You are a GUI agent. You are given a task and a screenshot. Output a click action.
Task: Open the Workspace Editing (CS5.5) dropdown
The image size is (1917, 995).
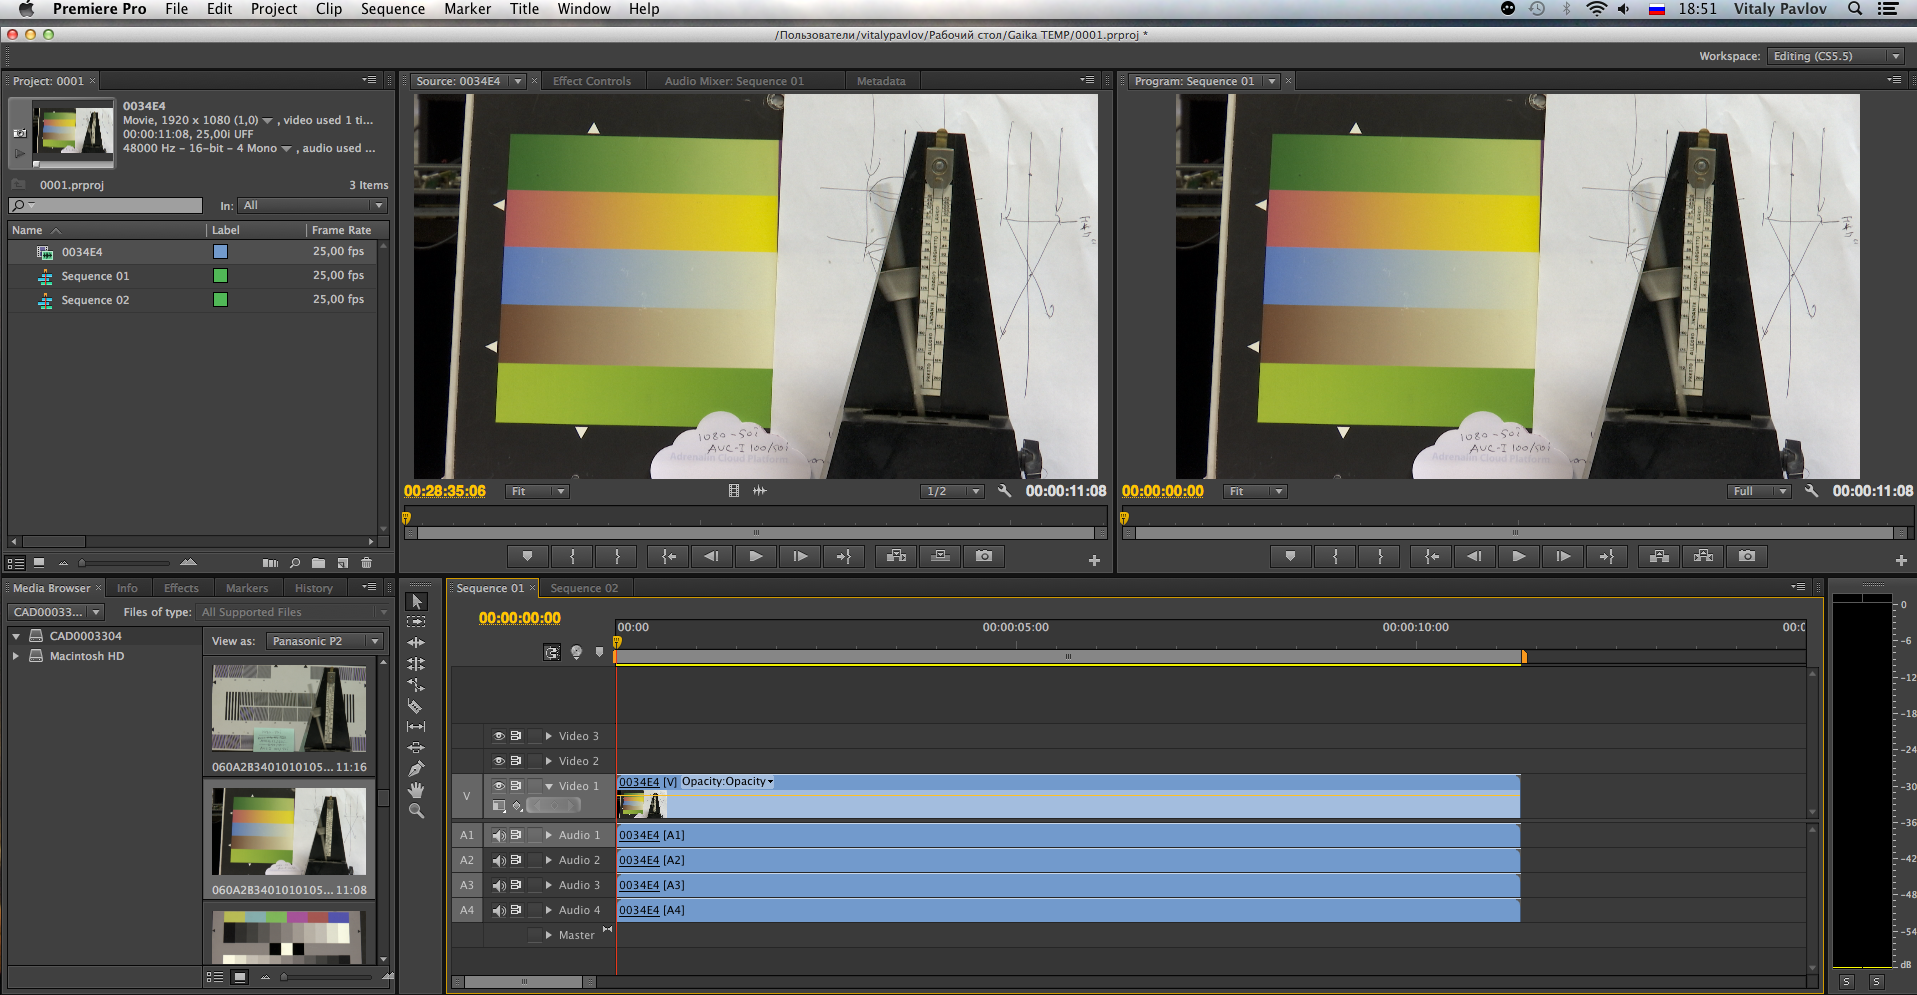coord(1835,56)
